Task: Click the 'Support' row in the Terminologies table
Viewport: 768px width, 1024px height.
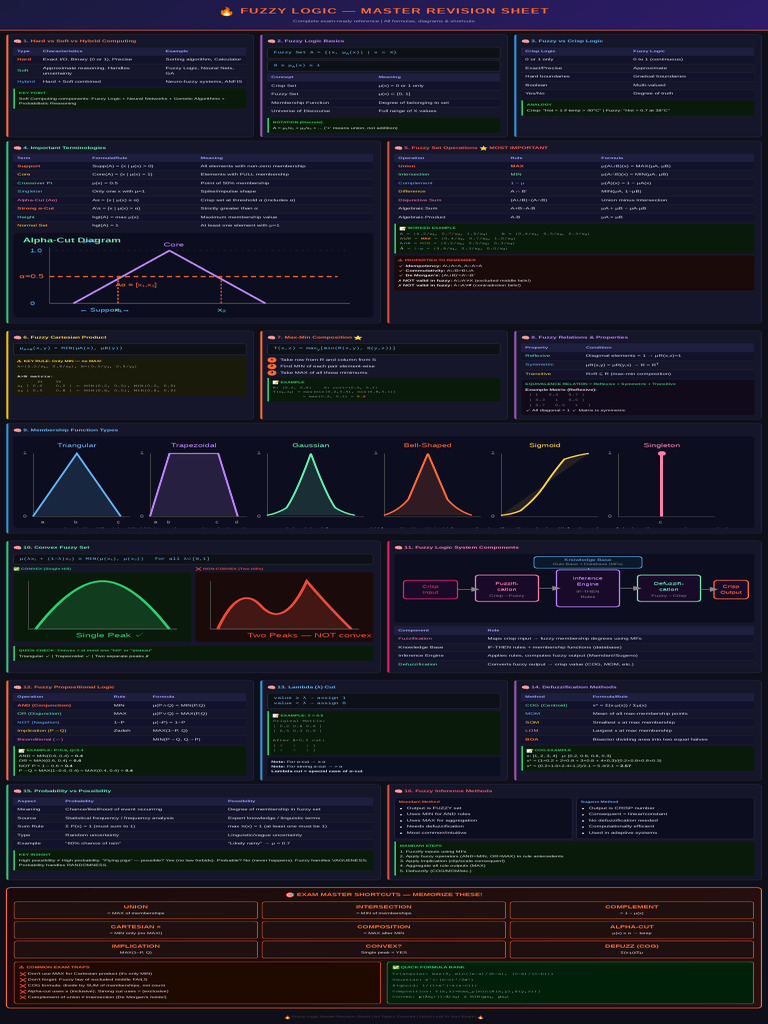Action: (193, 166)
